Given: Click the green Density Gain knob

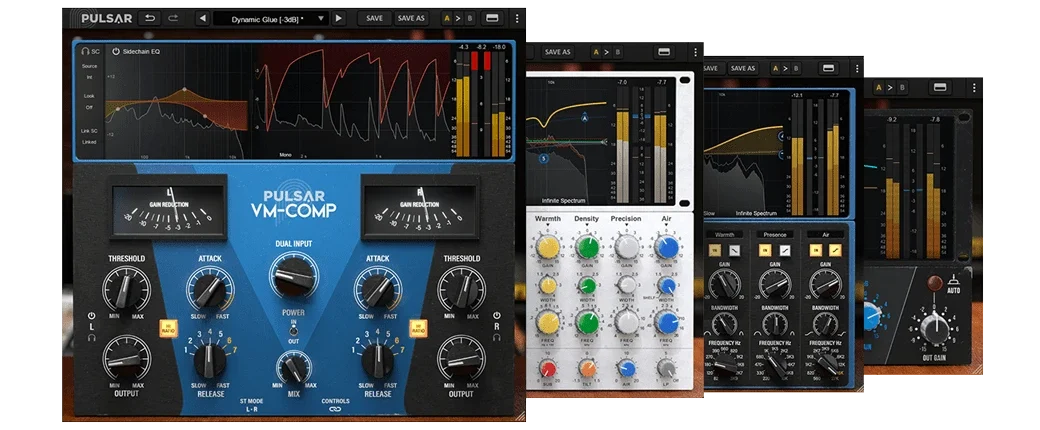Looking at the screenshot, I should [587, 248].
